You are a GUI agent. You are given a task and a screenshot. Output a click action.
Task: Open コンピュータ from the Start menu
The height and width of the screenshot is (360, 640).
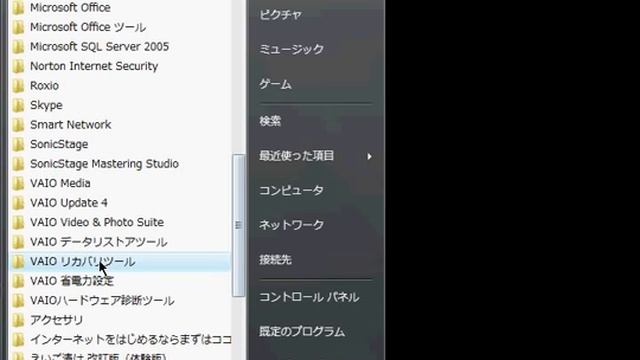pos(291,191)
